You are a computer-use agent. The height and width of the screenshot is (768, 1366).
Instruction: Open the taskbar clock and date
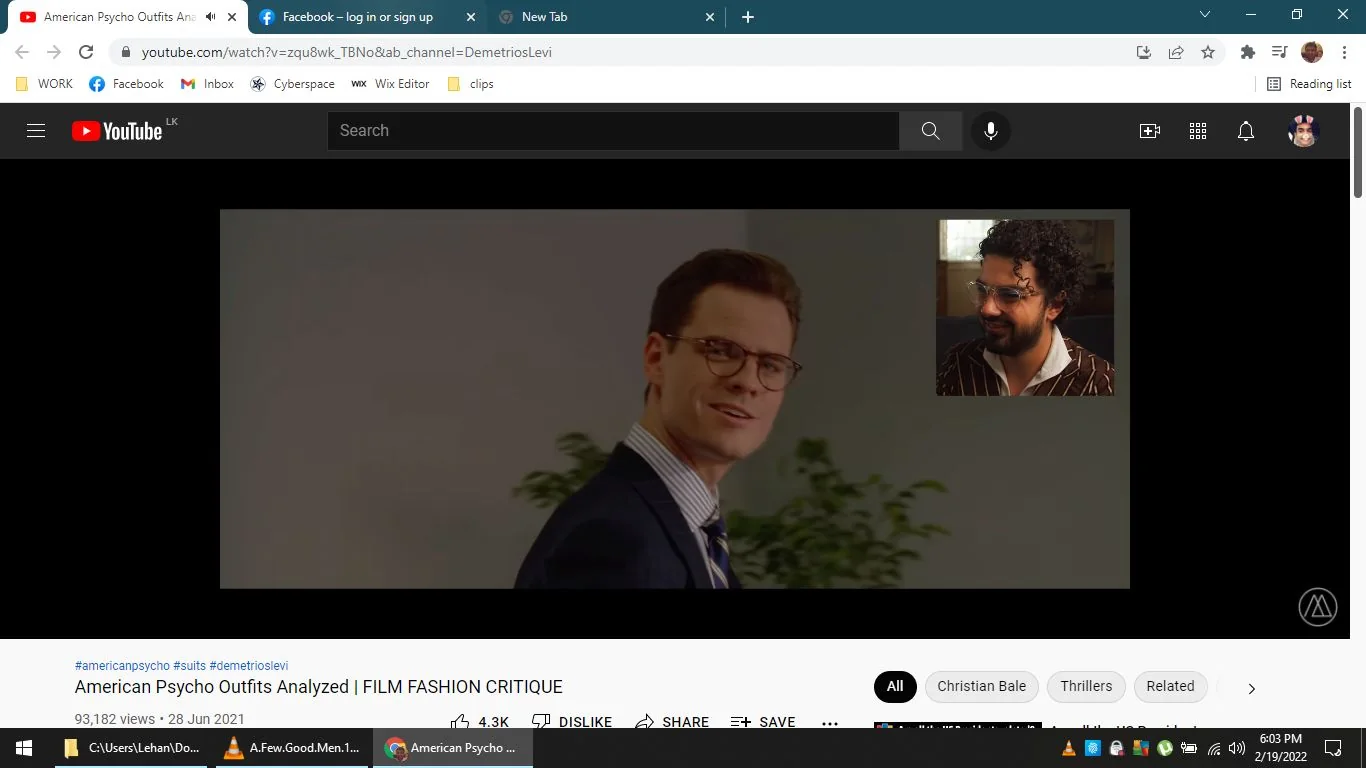point(1281,748)
